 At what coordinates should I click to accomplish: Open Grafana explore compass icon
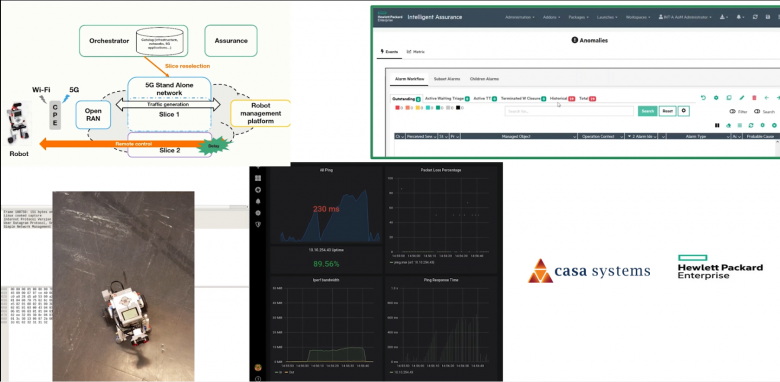tap(258, 190)
